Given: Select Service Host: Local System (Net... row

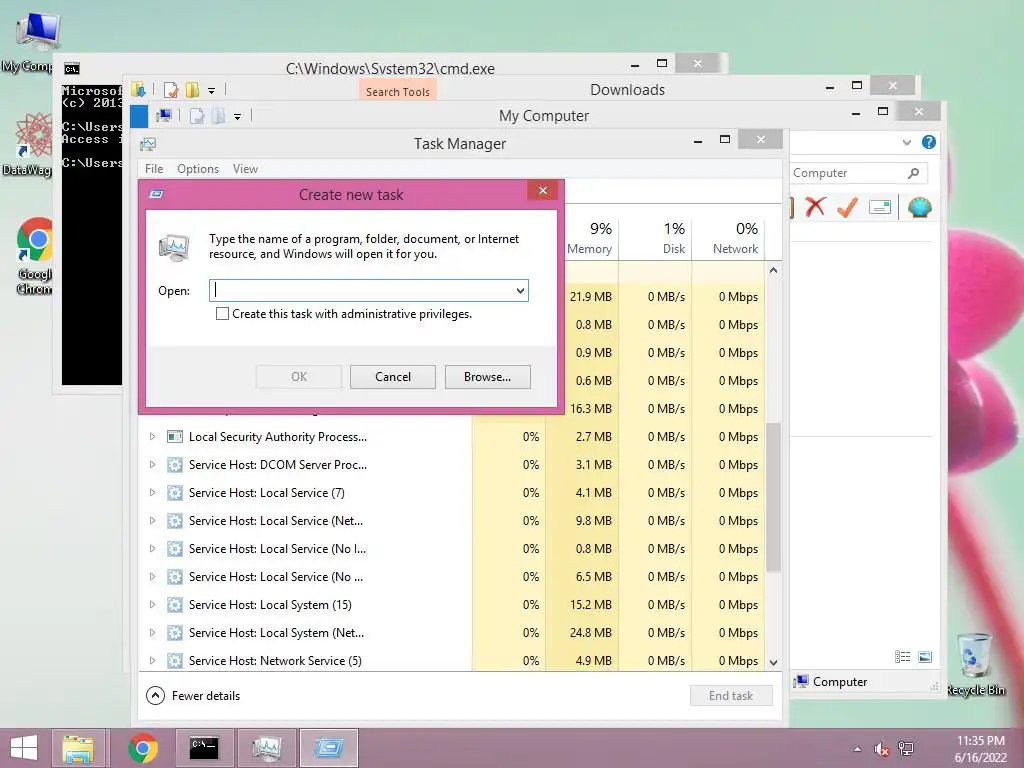Looking at the screenshot, I should tap(452, 633).
